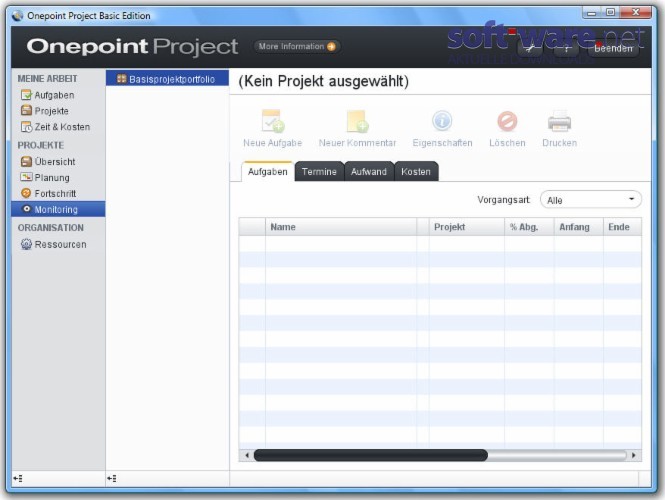Switch to the Aufwand tab
The image size is (665, 500).
[369, 172]
